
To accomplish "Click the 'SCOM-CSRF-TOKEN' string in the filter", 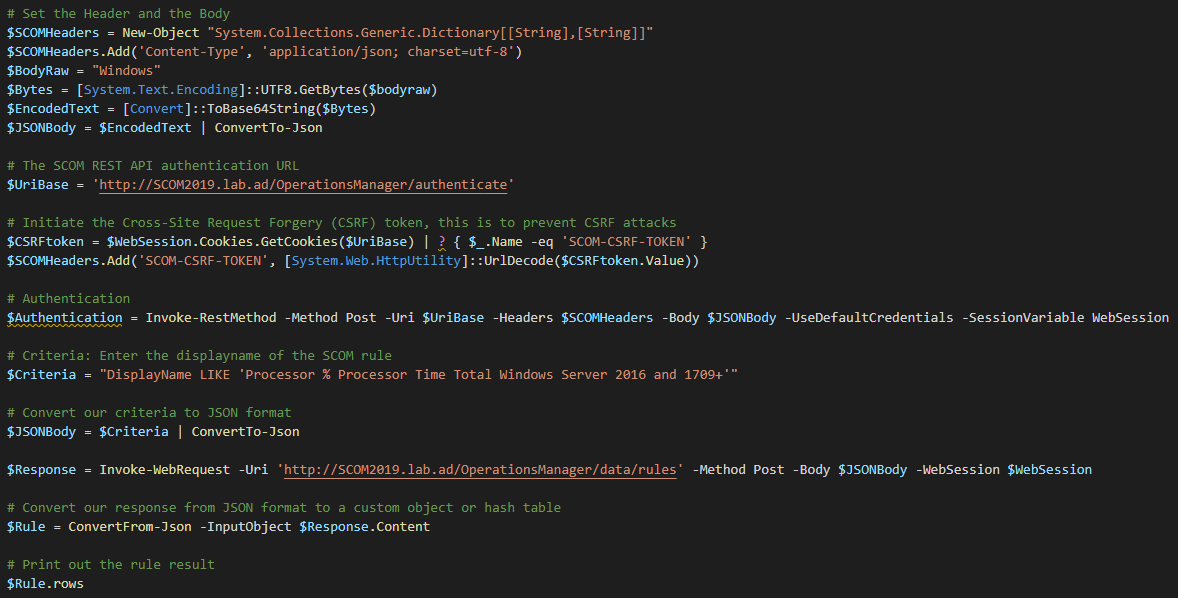I will [x=627, y=242].
